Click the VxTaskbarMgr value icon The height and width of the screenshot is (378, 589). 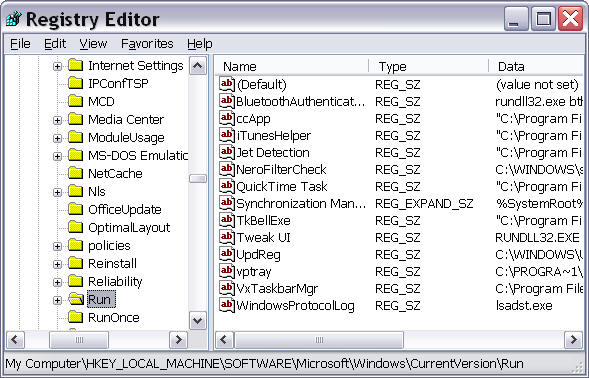[227, 288]
